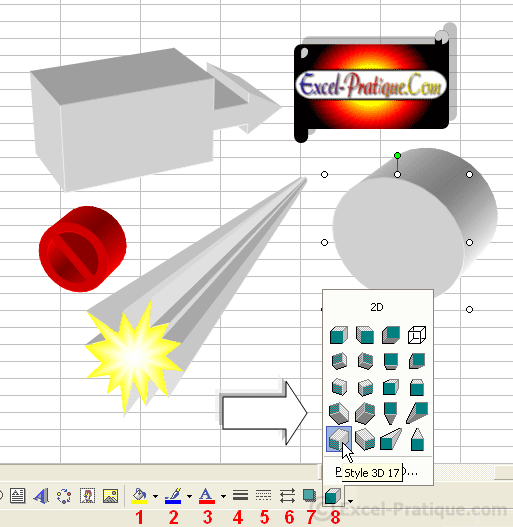
Task: Apply 3D Style 15 with downward taper
Action: click(x=390, y=413)
